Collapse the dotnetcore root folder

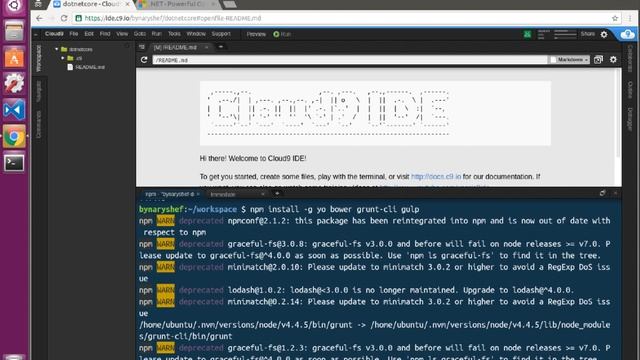click(57, 49)
